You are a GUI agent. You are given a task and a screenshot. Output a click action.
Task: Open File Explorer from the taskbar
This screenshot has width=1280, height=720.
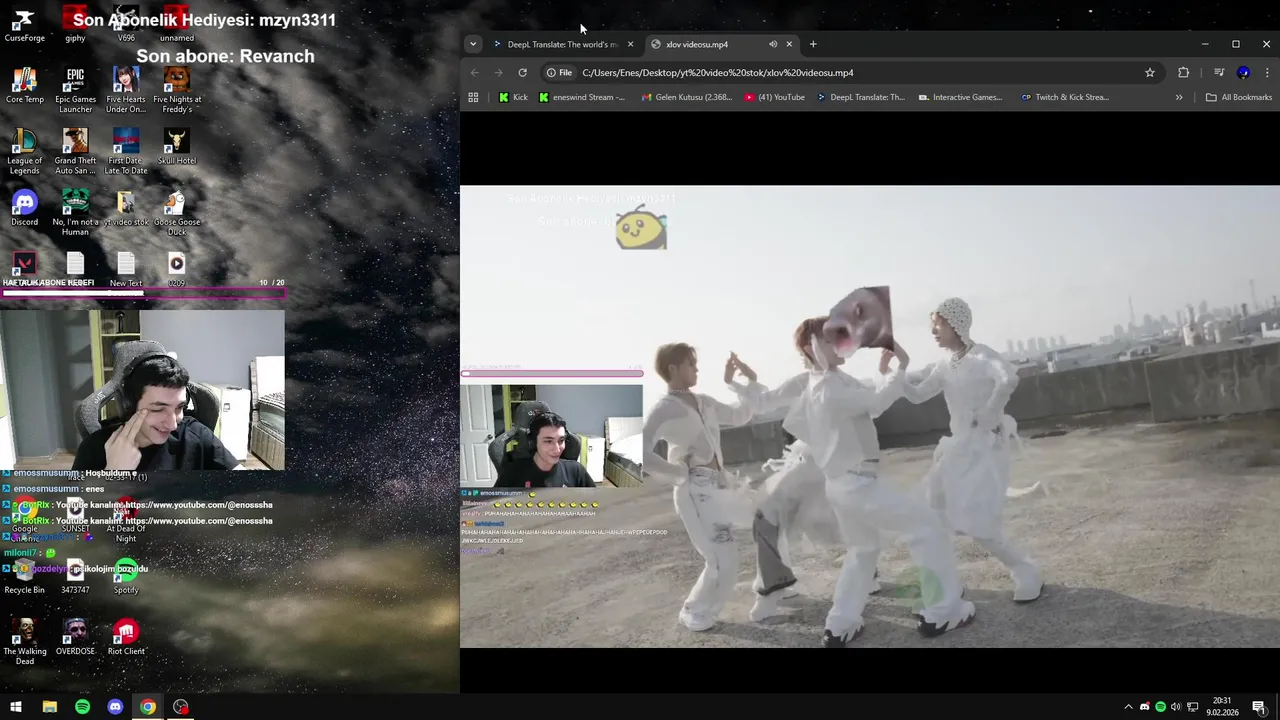click(49, 707)
